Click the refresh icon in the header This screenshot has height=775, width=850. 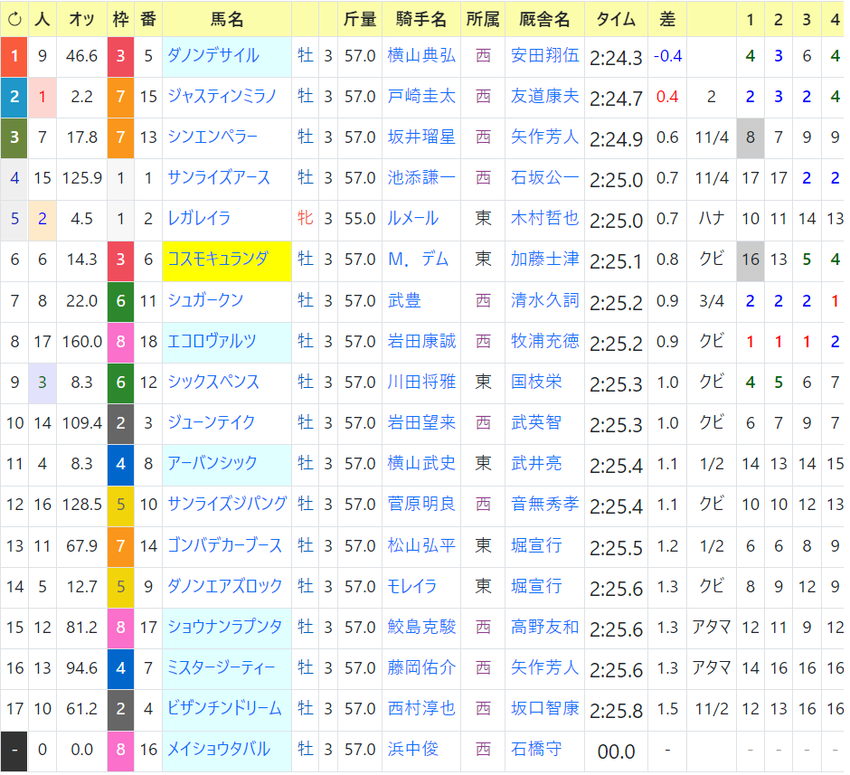click(x=15, y=20)
